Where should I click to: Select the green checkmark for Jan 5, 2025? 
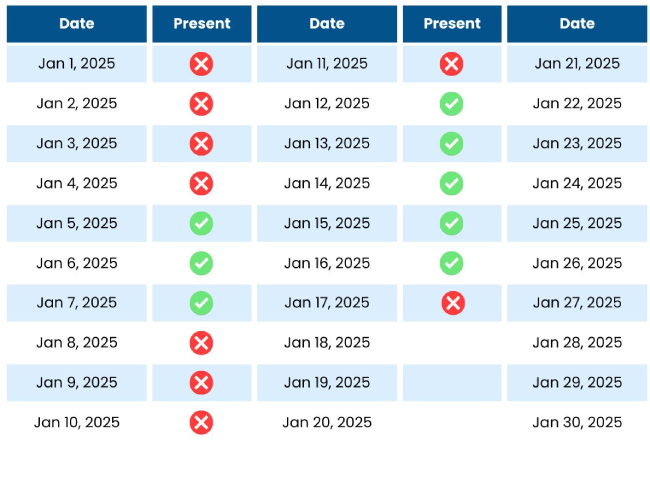pos(201,223)
